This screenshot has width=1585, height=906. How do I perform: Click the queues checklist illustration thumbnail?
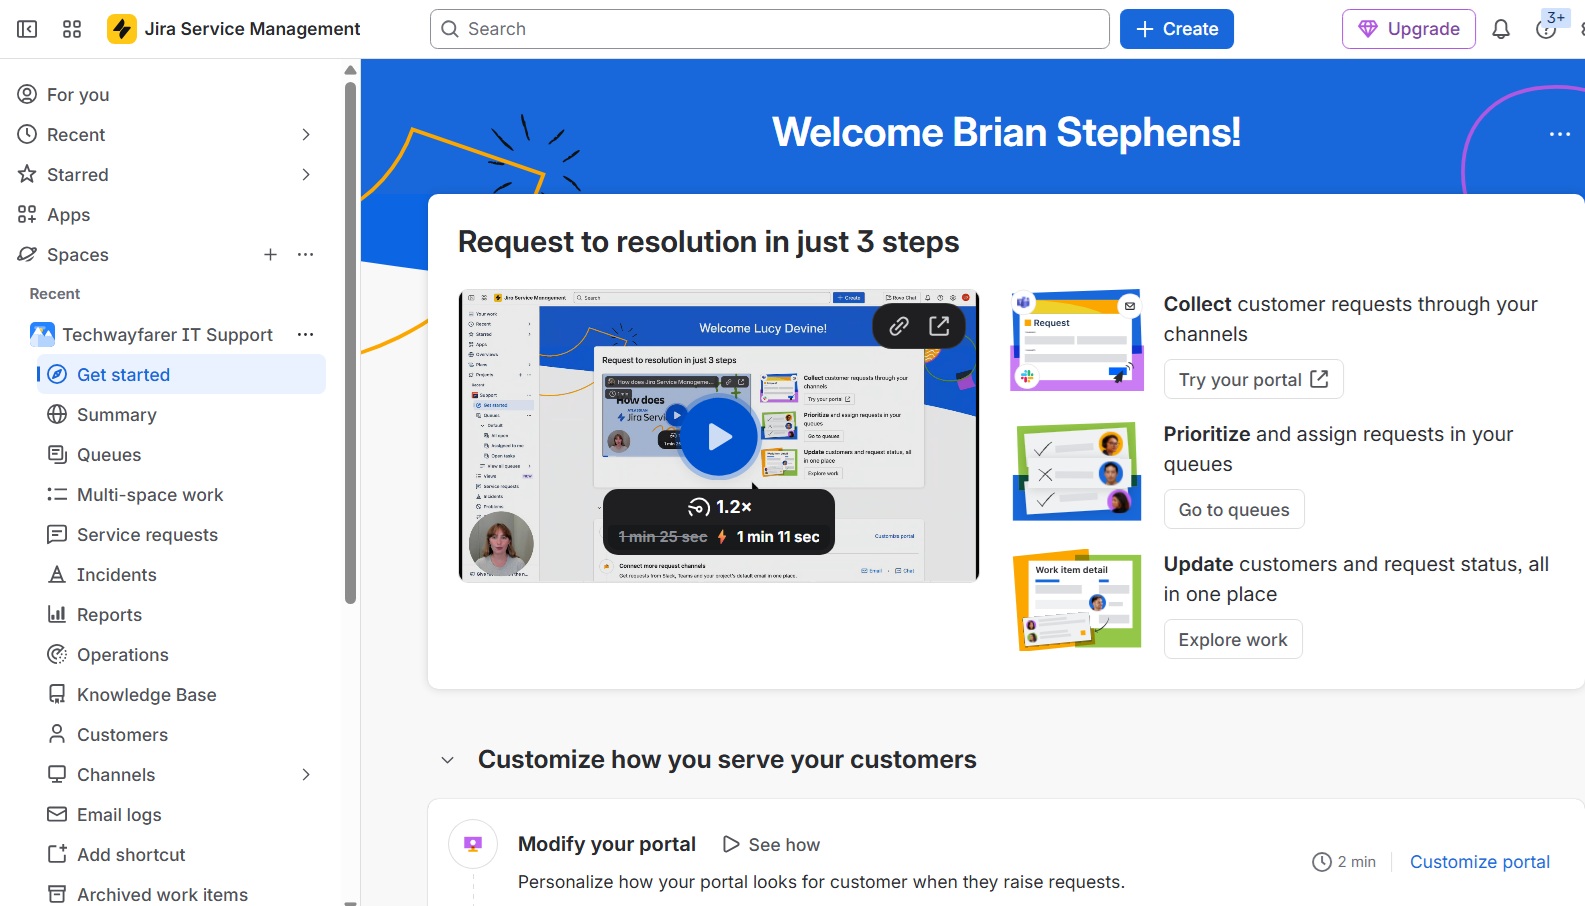point(1077,471)
